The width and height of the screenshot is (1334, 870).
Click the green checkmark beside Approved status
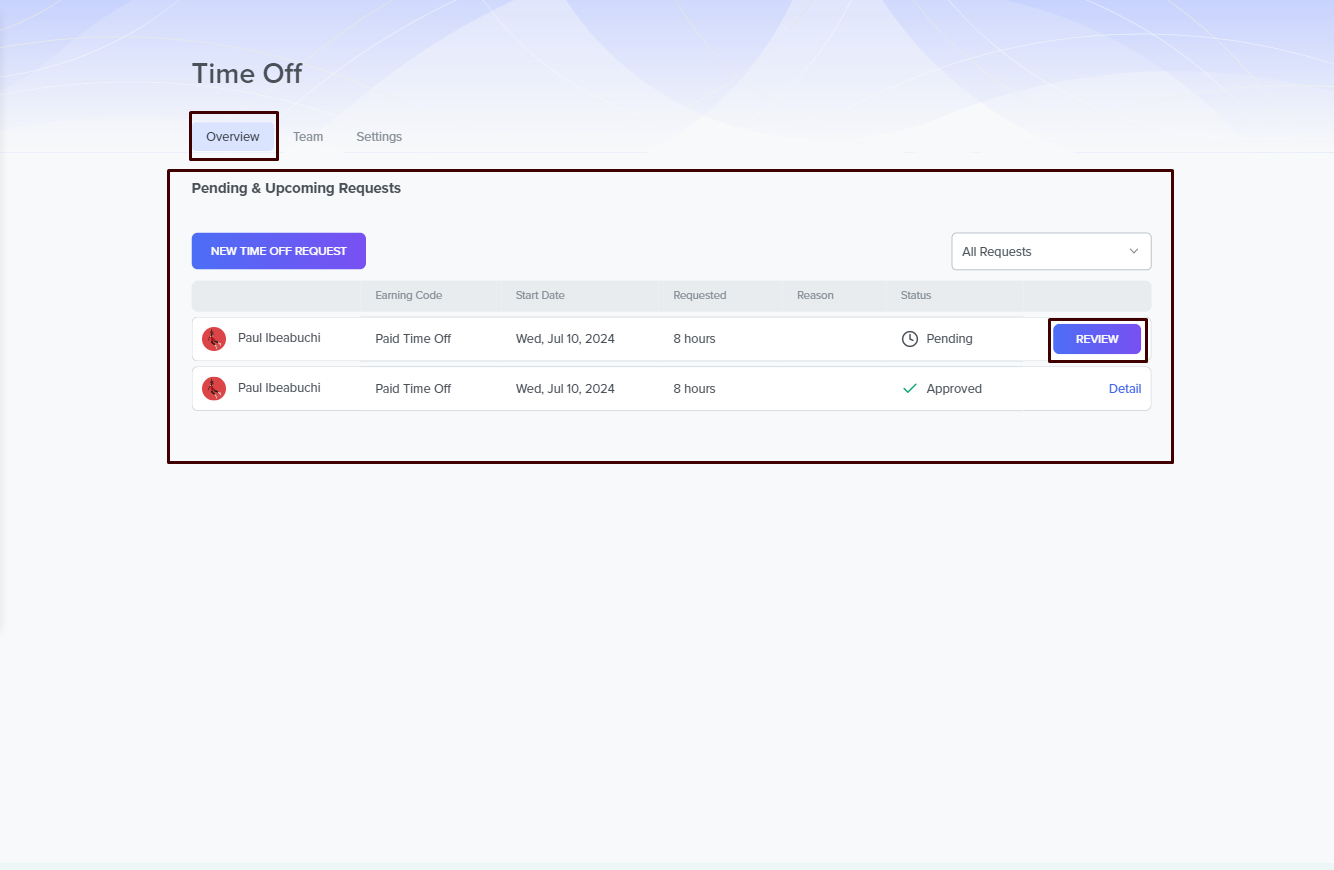[909, 389]
